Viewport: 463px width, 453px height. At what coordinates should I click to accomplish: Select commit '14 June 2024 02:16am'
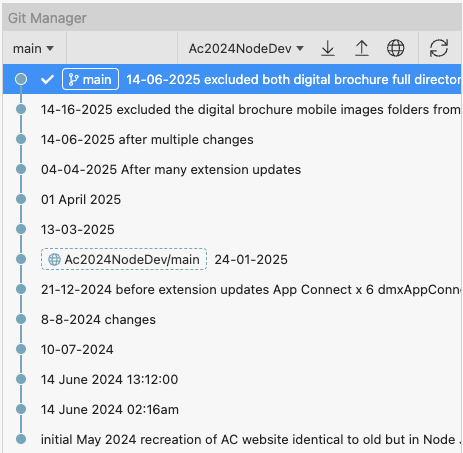pyautogui.click(x=232, y=409)
